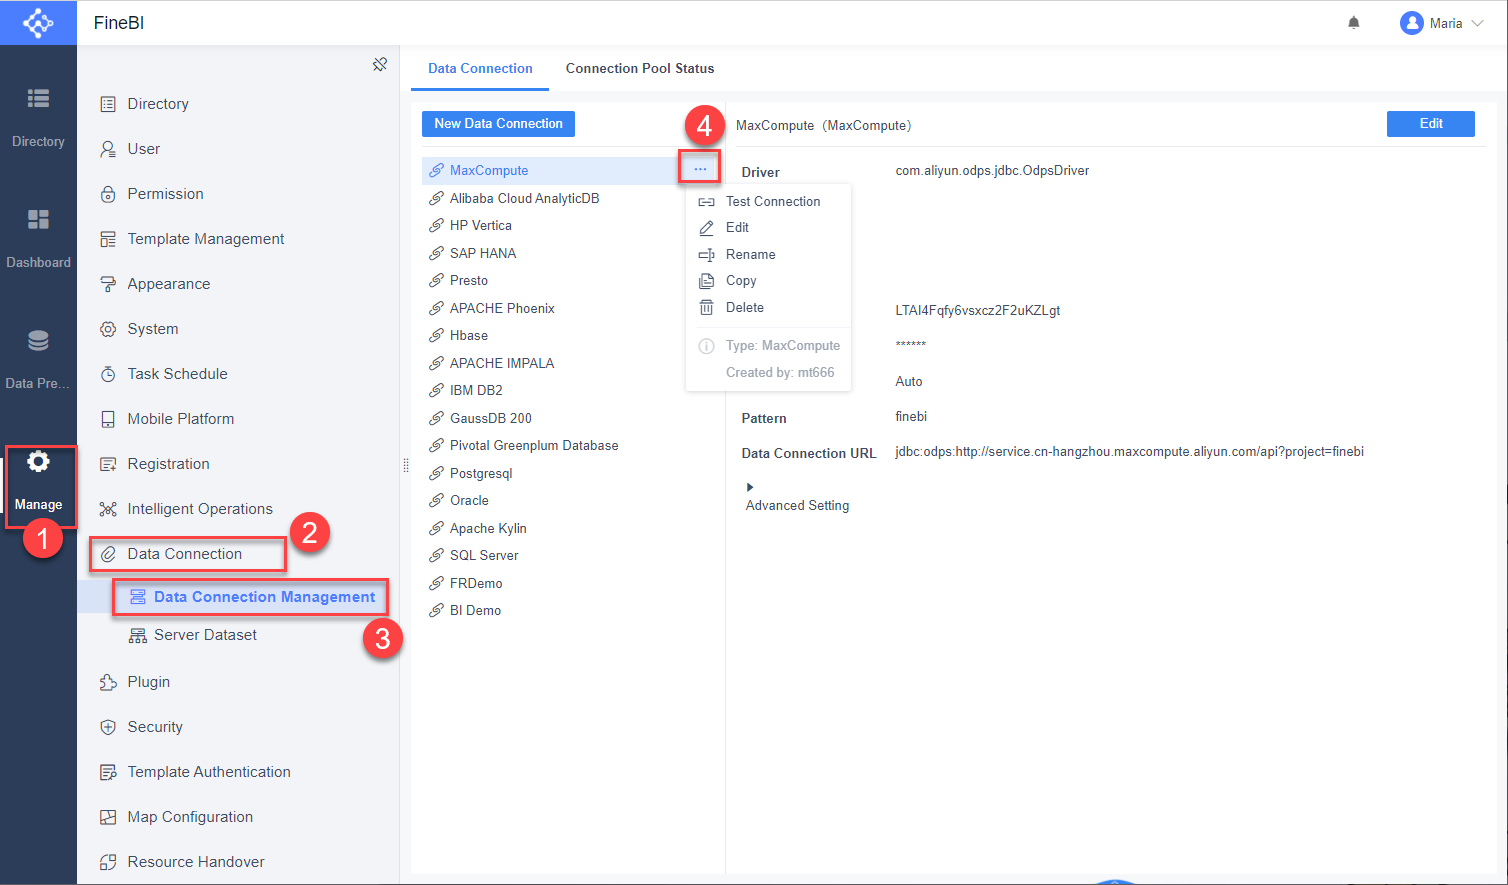
Task: Click the menu panel resize handle
Action: pos(405,464)
